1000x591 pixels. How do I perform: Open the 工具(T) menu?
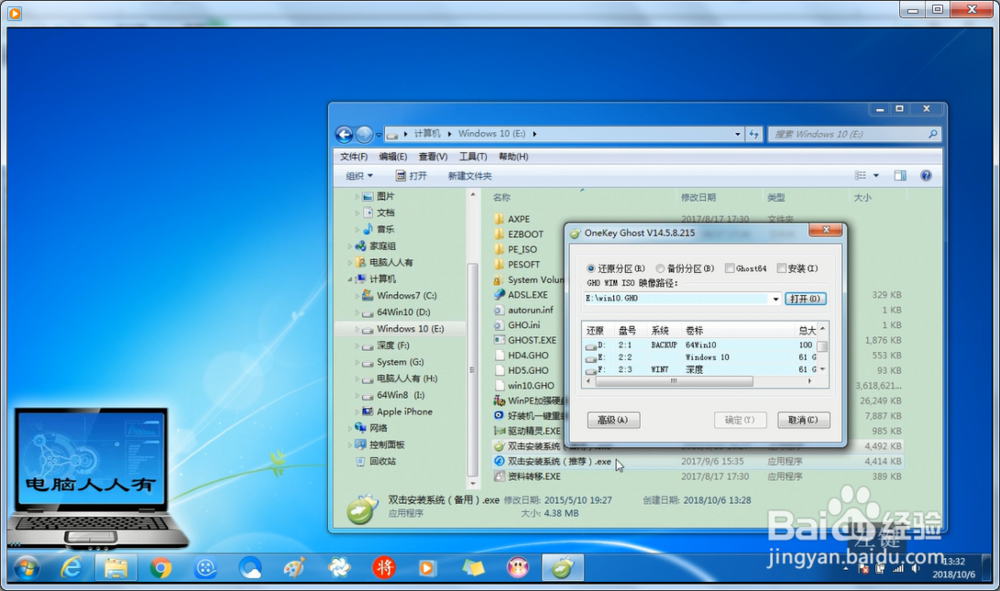pos(473,156)
